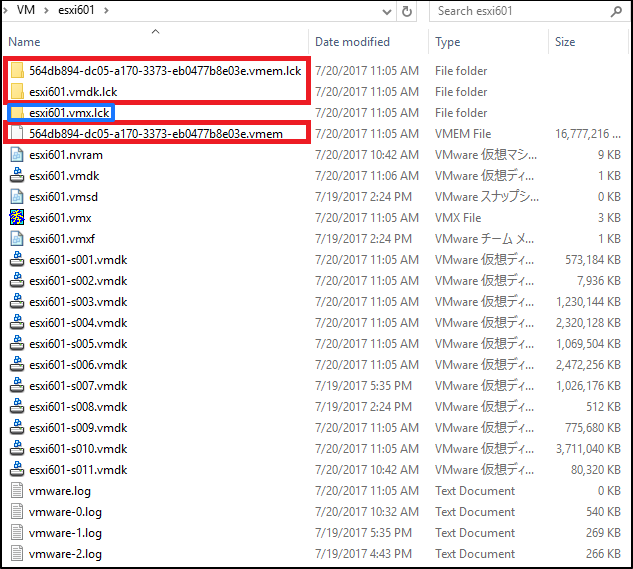This screenshot has width=633, height=569.
Task: Click esxi601-s005.vmdk disk icon
Action: 17,344
